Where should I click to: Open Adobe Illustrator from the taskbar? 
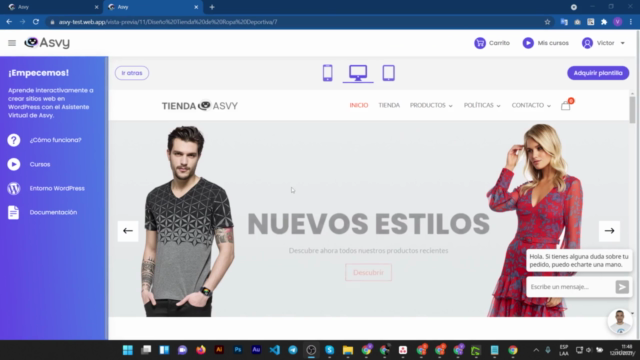pyautogui.click(x=219, y=350)
